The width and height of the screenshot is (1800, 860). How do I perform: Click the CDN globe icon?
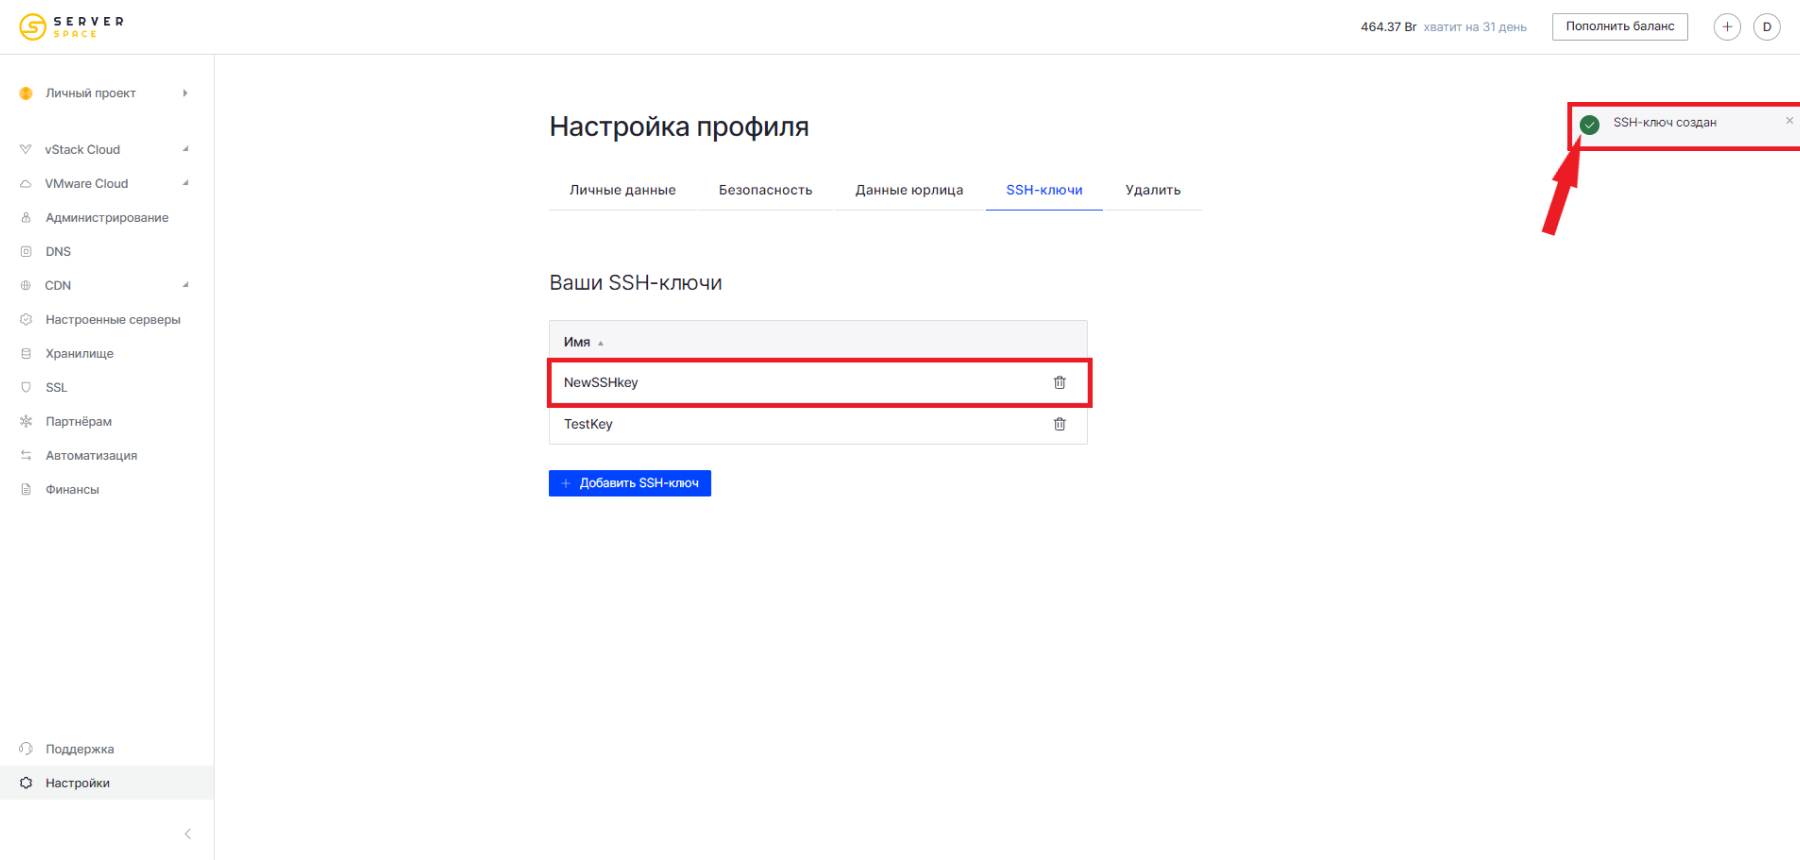[x=26, y=285]
